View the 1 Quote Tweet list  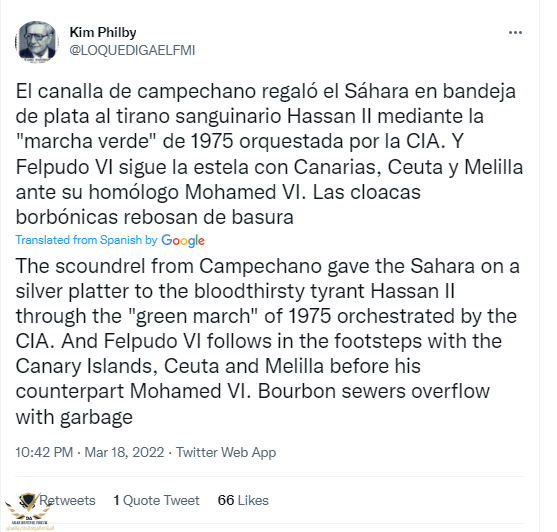[x=156, y=500]
